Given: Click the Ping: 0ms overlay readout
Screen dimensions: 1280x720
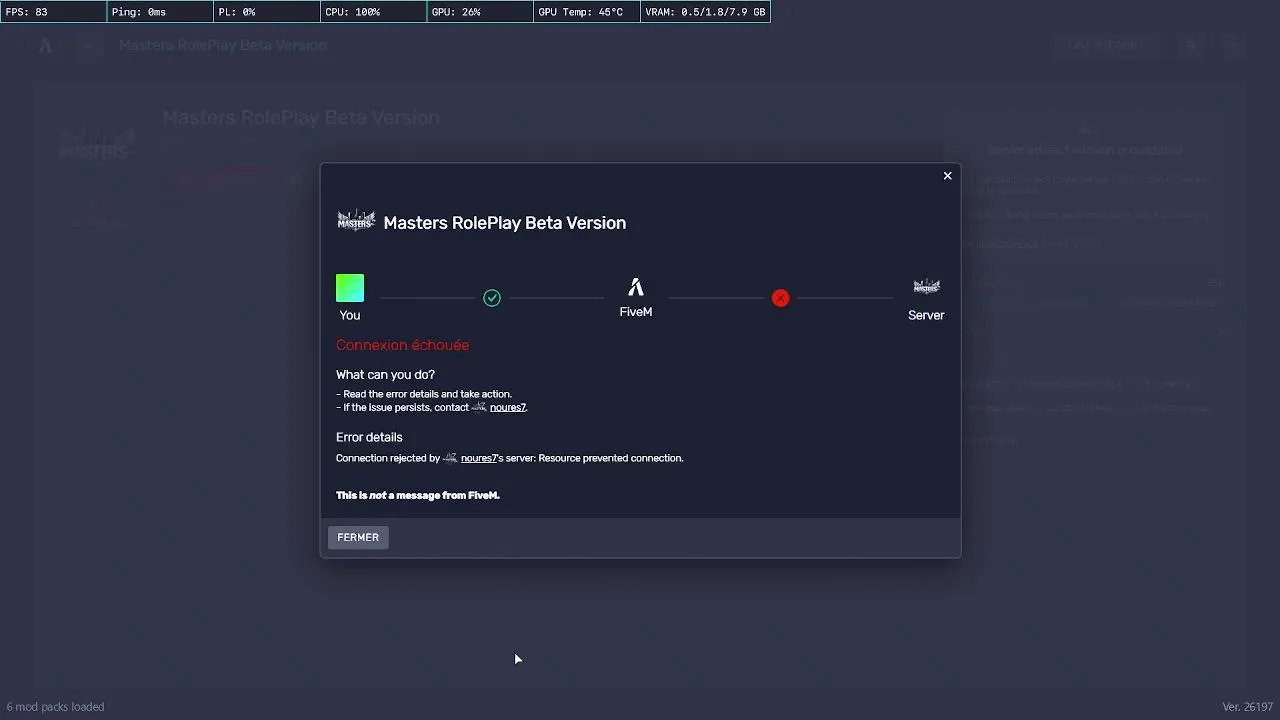Looking at the screenshot, I should [x=160, y=12].
